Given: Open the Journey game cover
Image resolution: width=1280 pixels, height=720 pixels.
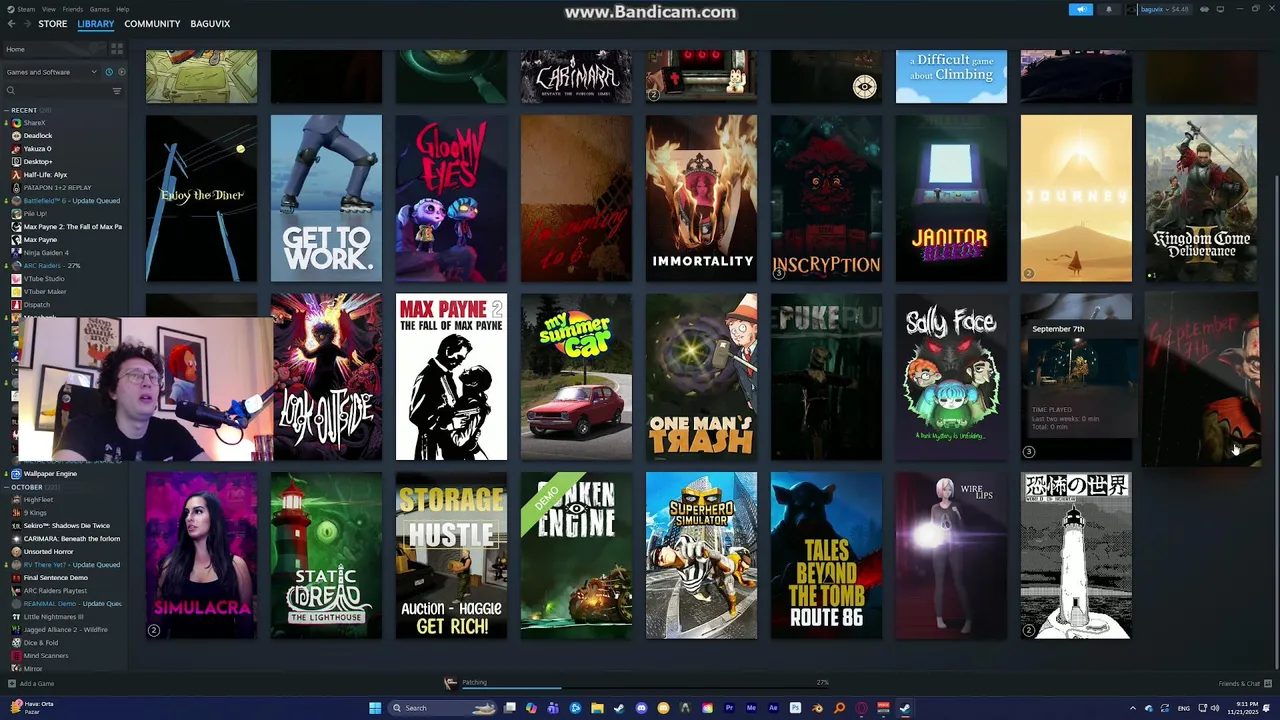Looking at the screenshot, I should [1076, 199].
